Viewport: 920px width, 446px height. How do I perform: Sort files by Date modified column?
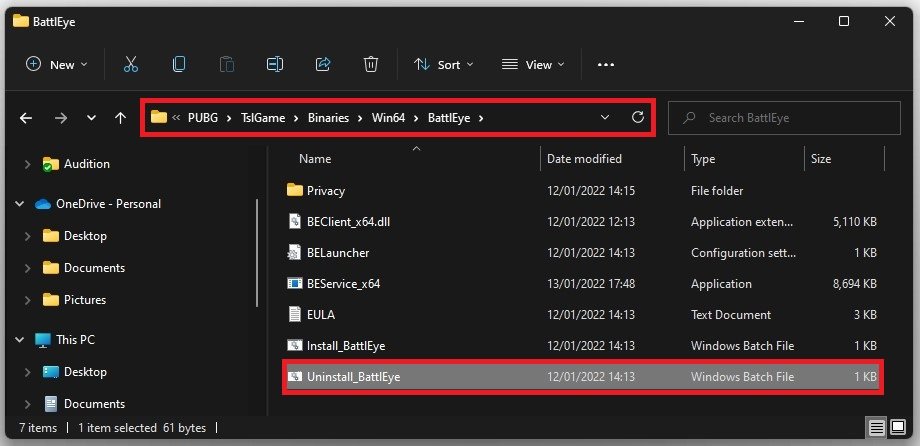coord(584,159)
